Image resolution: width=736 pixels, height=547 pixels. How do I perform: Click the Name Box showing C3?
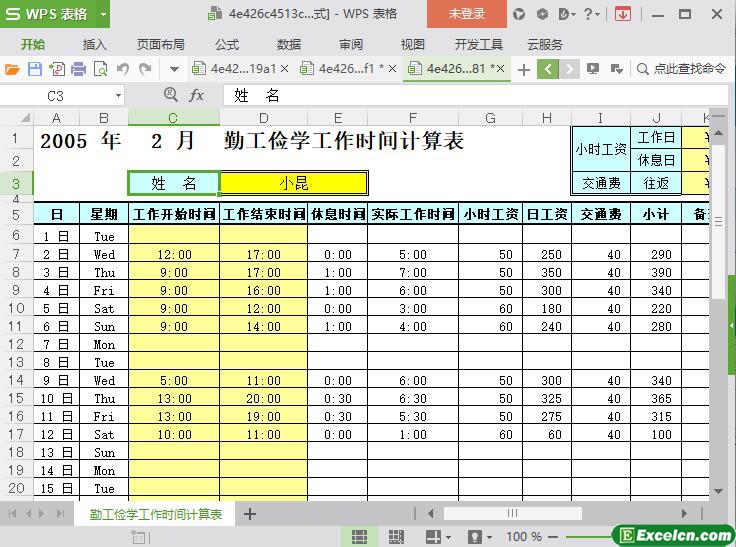click(55, 96)
